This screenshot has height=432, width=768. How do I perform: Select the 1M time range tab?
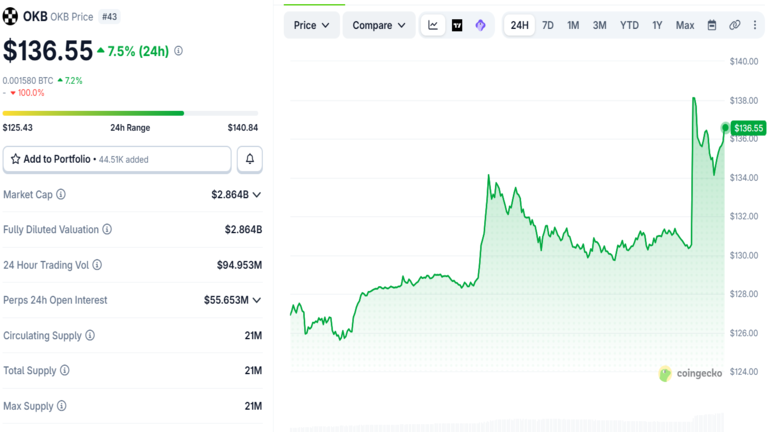pos(573,25)
